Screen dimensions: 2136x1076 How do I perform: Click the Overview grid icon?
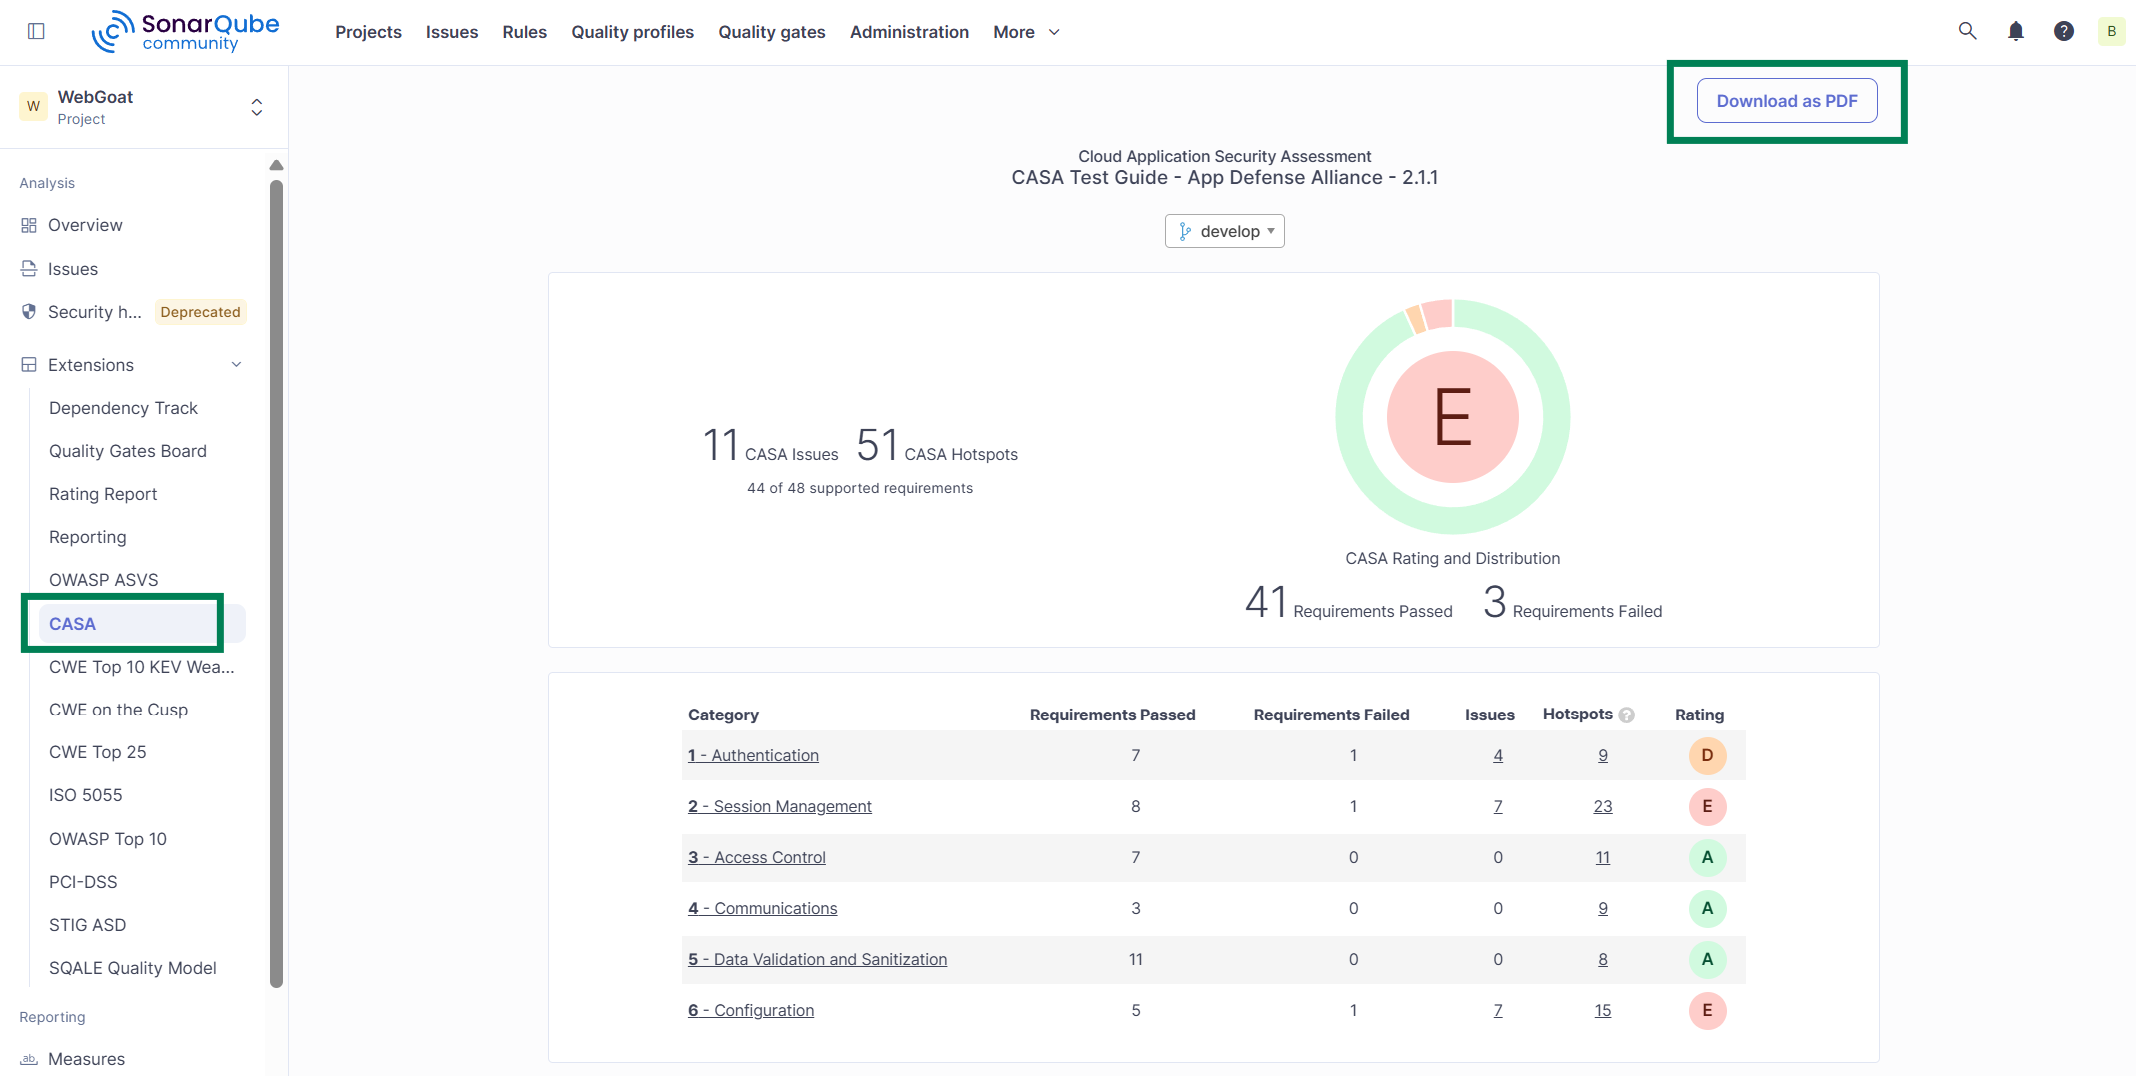coord(29,225)
